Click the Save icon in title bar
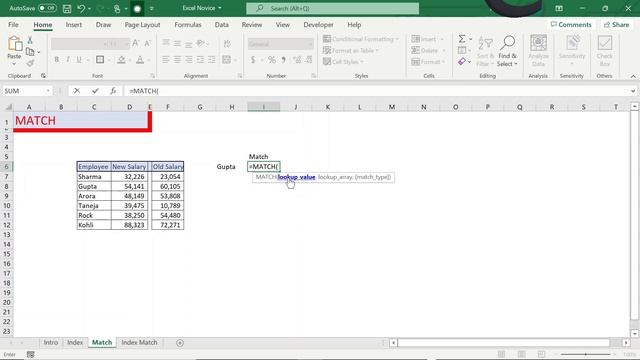The width and height of the screenshot is (640, 360). (67, 8)
